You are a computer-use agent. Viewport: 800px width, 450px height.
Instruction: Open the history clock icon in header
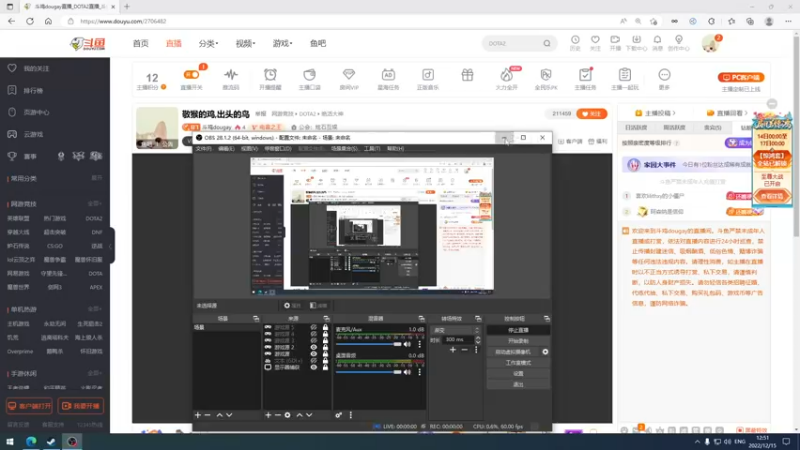(575, 40)
